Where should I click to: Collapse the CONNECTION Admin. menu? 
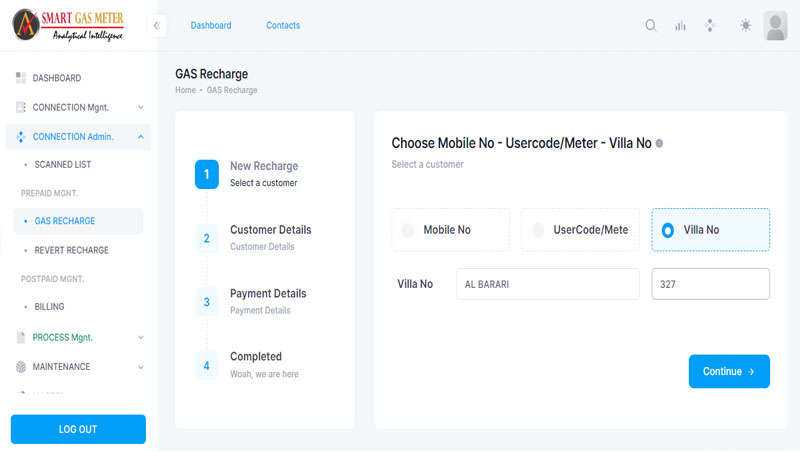coord(78,136)
